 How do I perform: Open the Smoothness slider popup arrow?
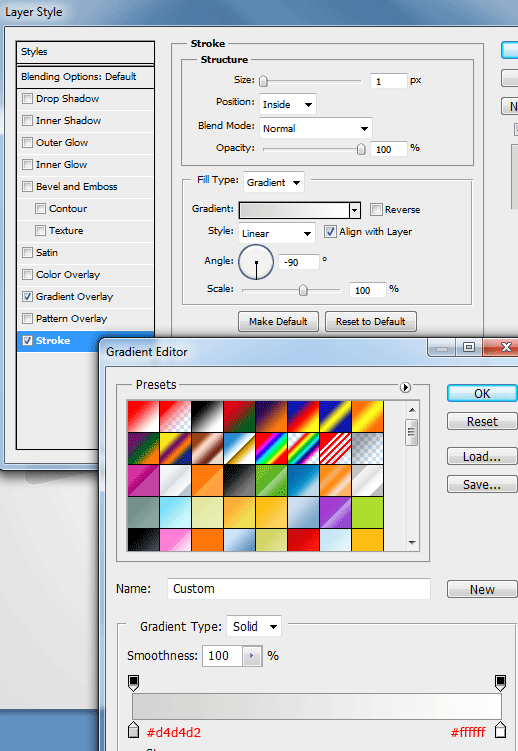coord(252,656)
